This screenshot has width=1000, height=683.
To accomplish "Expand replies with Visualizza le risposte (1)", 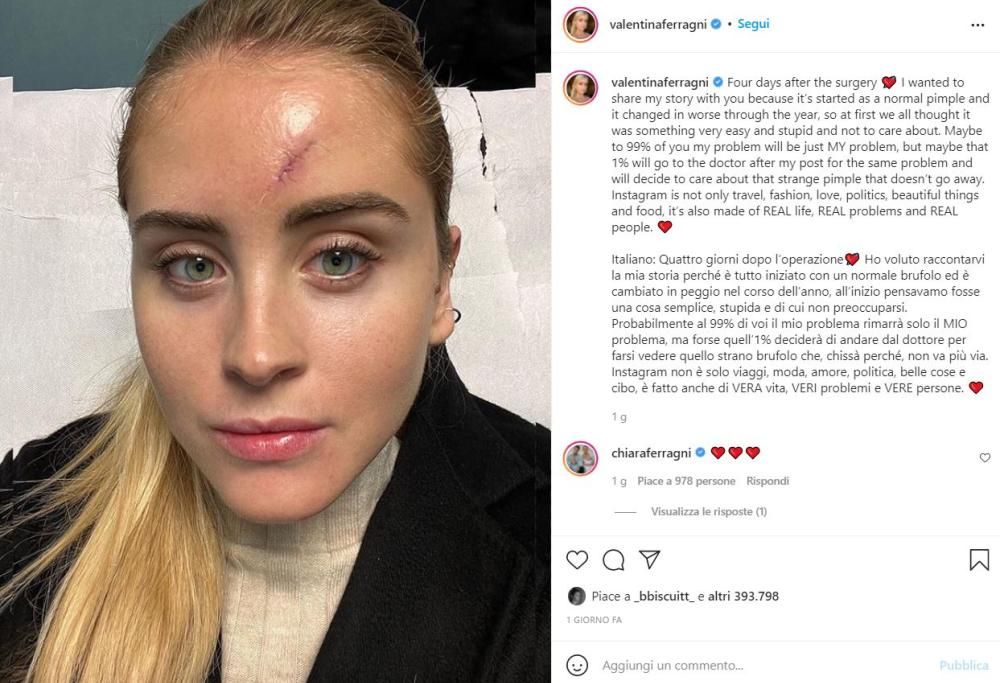I will [x=709, y=511].
